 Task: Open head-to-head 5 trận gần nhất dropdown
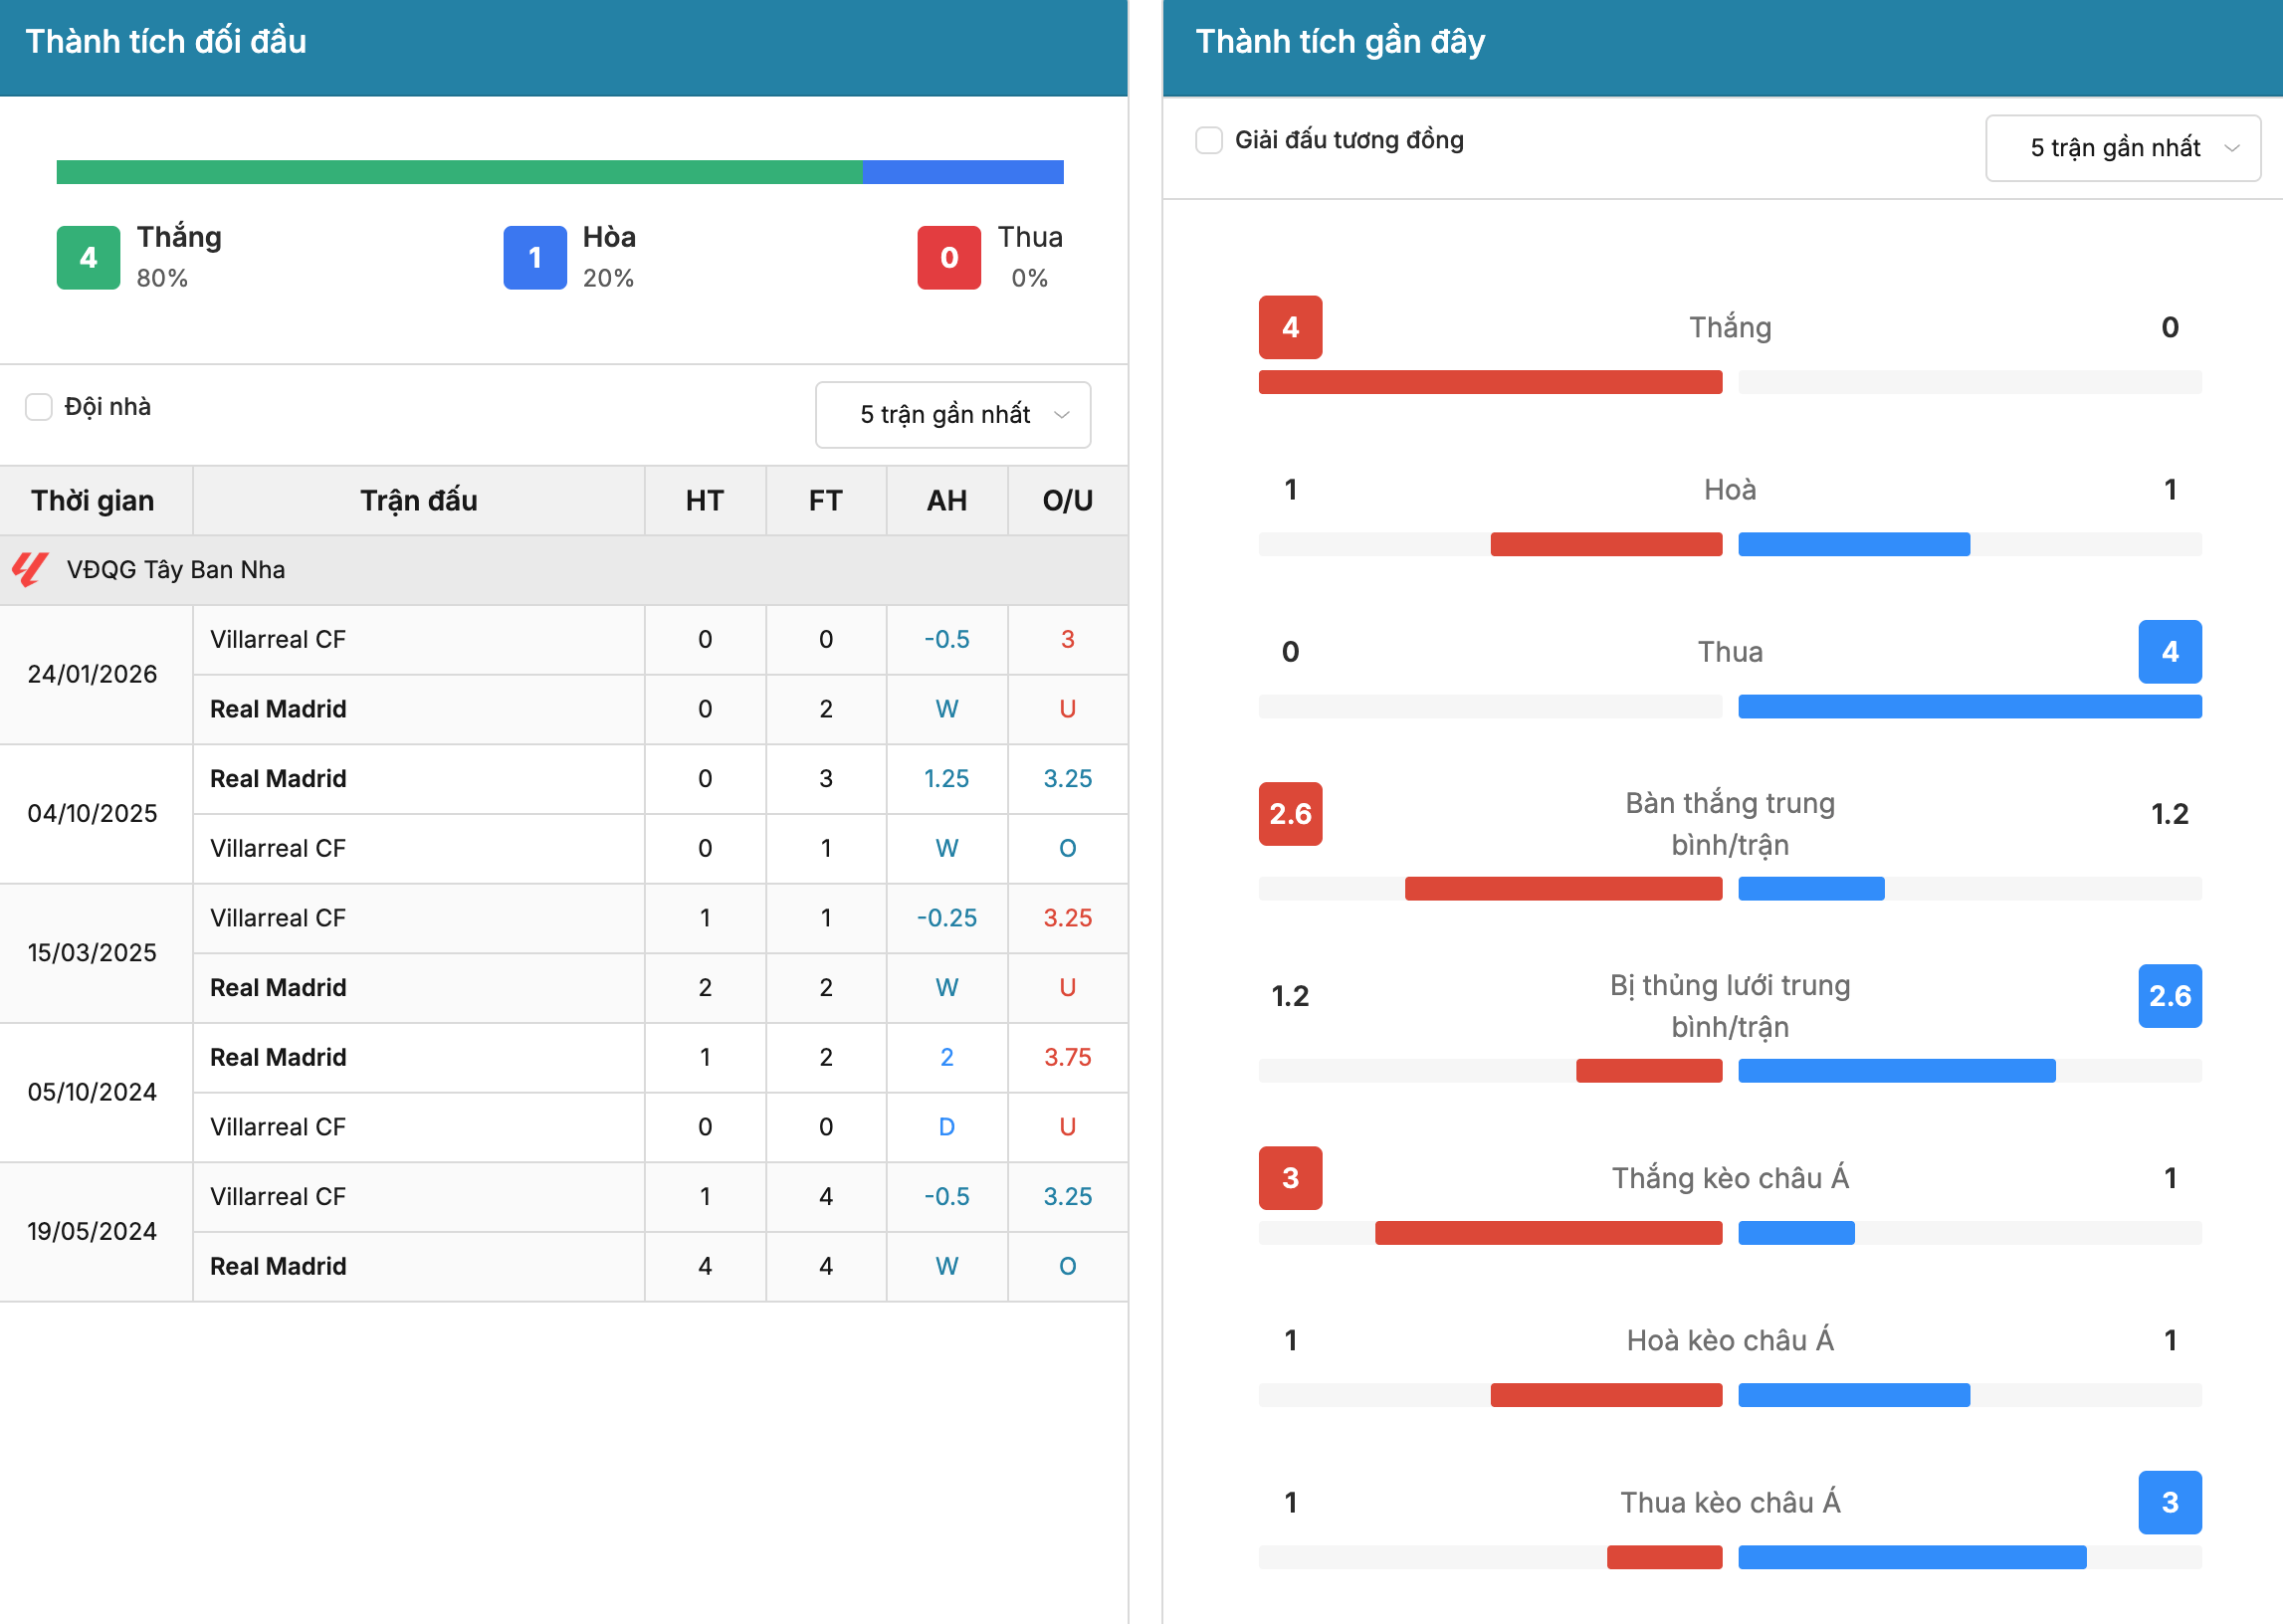point(953,415)
